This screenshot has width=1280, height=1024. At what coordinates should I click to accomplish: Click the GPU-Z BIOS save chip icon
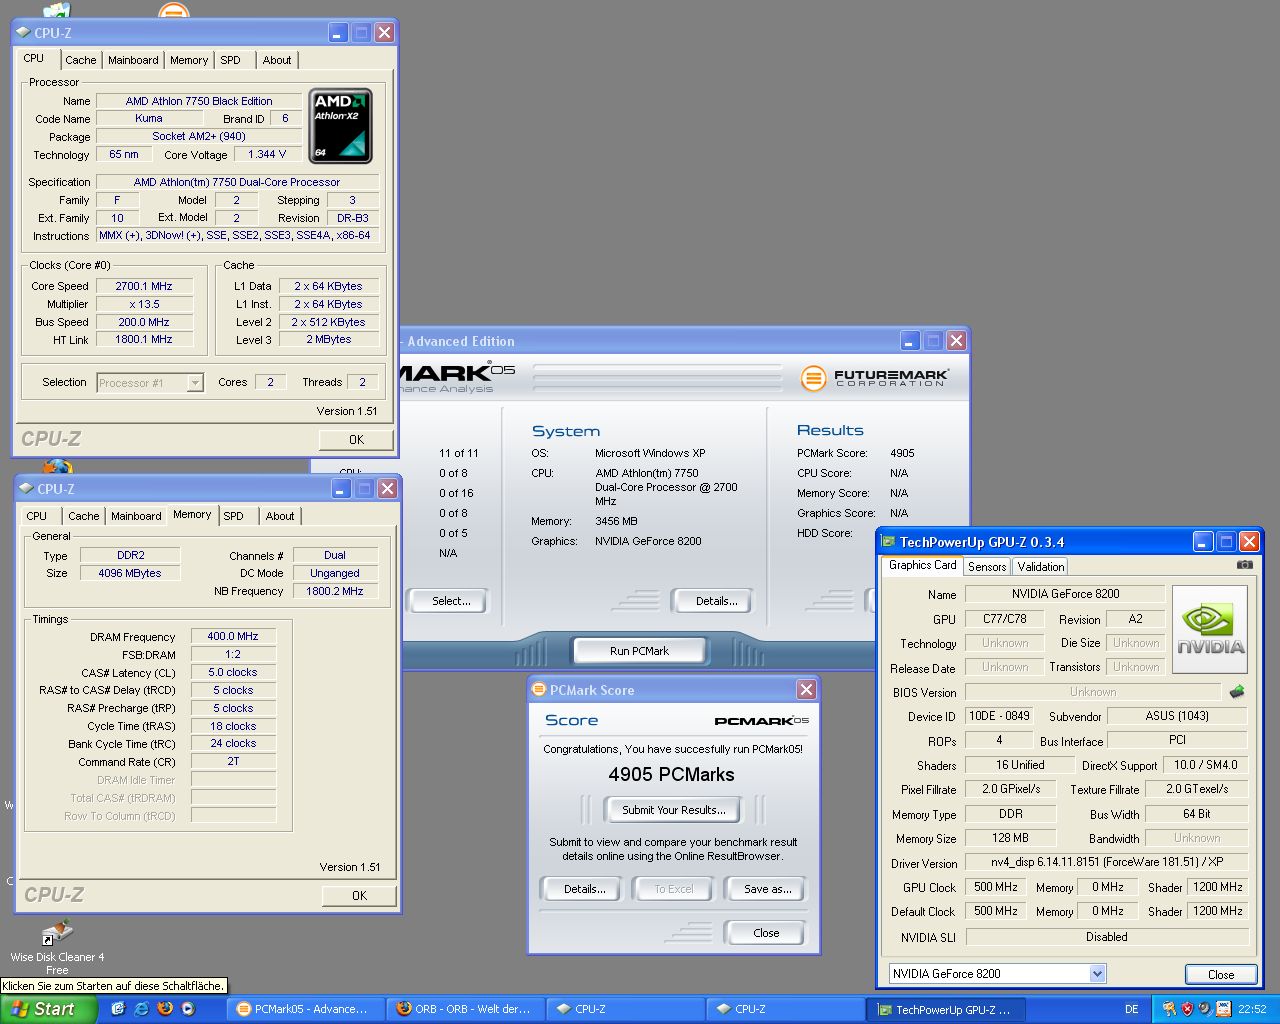click(1237, 691)
